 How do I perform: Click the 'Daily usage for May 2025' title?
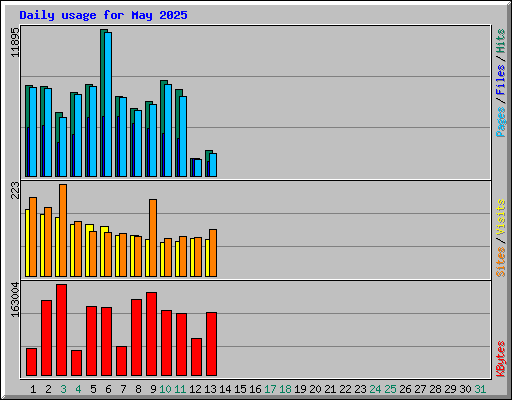pyautogui.click(x=103, y=15)
